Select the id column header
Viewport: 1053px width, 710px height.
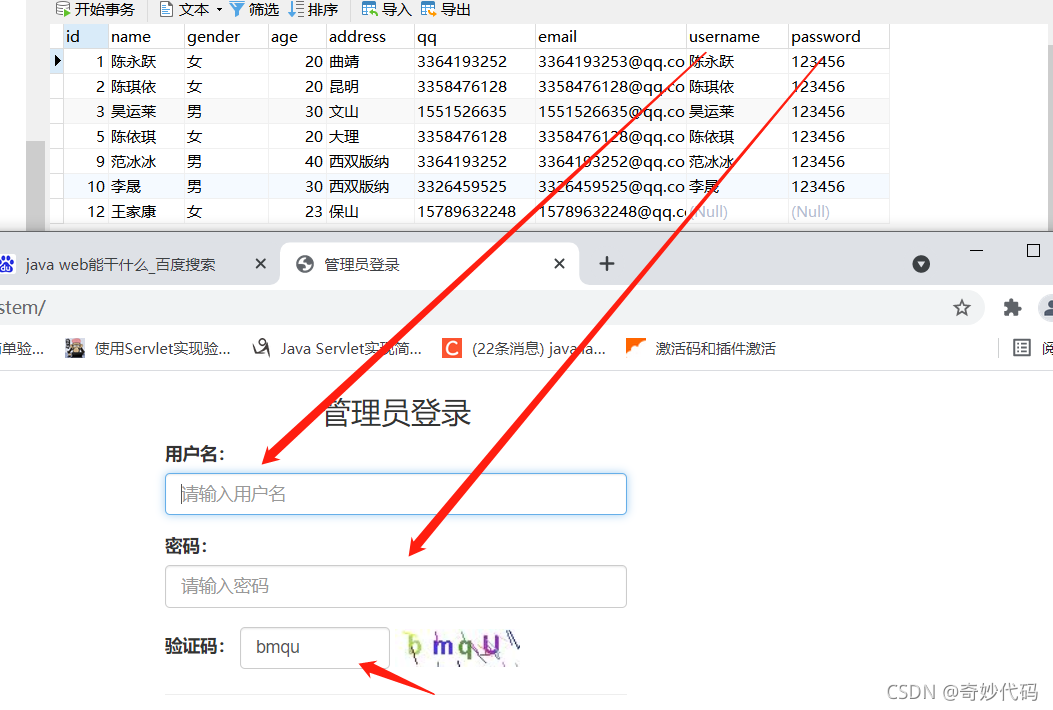tap(85, 36)
